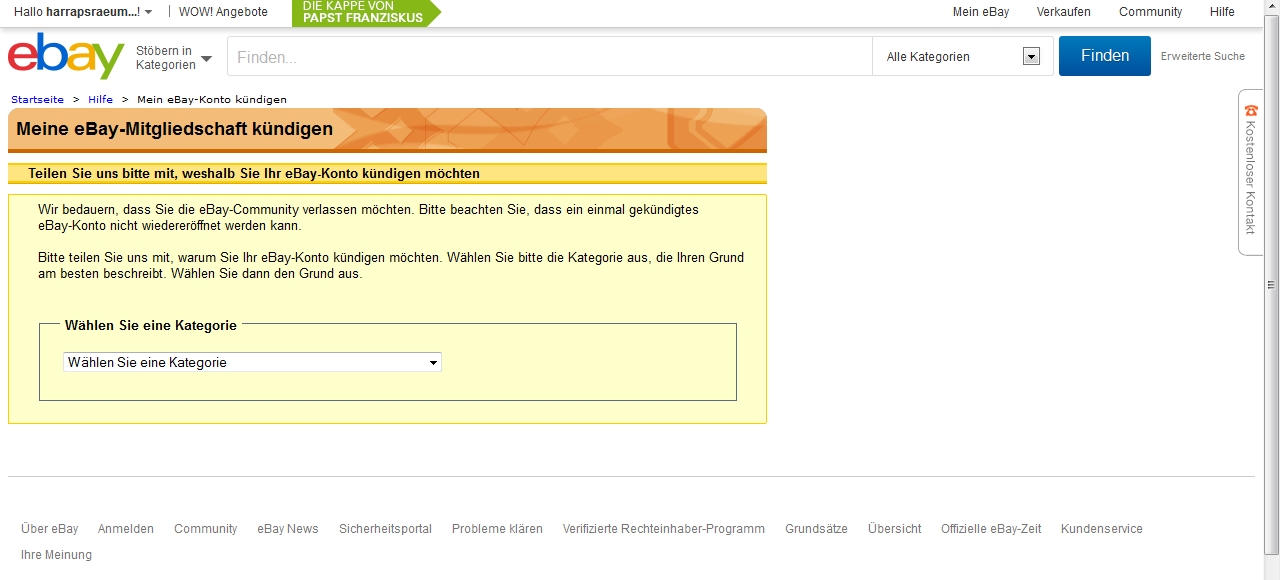The height and width of the screenshot is (580, 1280).
Task: Click the Finden search input field
Action: [550, 57]
